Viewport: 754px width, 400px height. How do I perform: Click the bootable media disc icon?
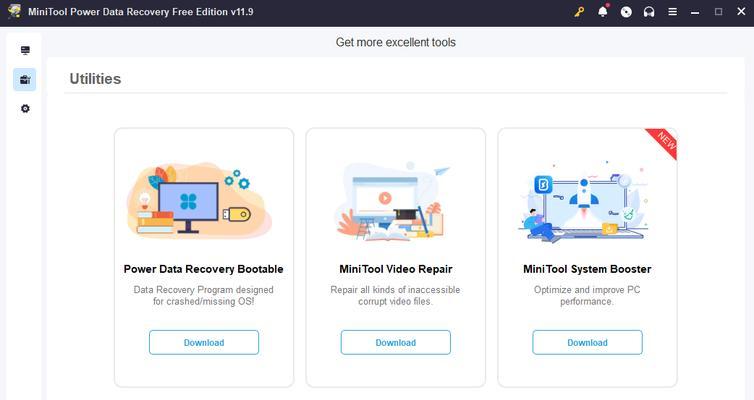tap(626, 12)
